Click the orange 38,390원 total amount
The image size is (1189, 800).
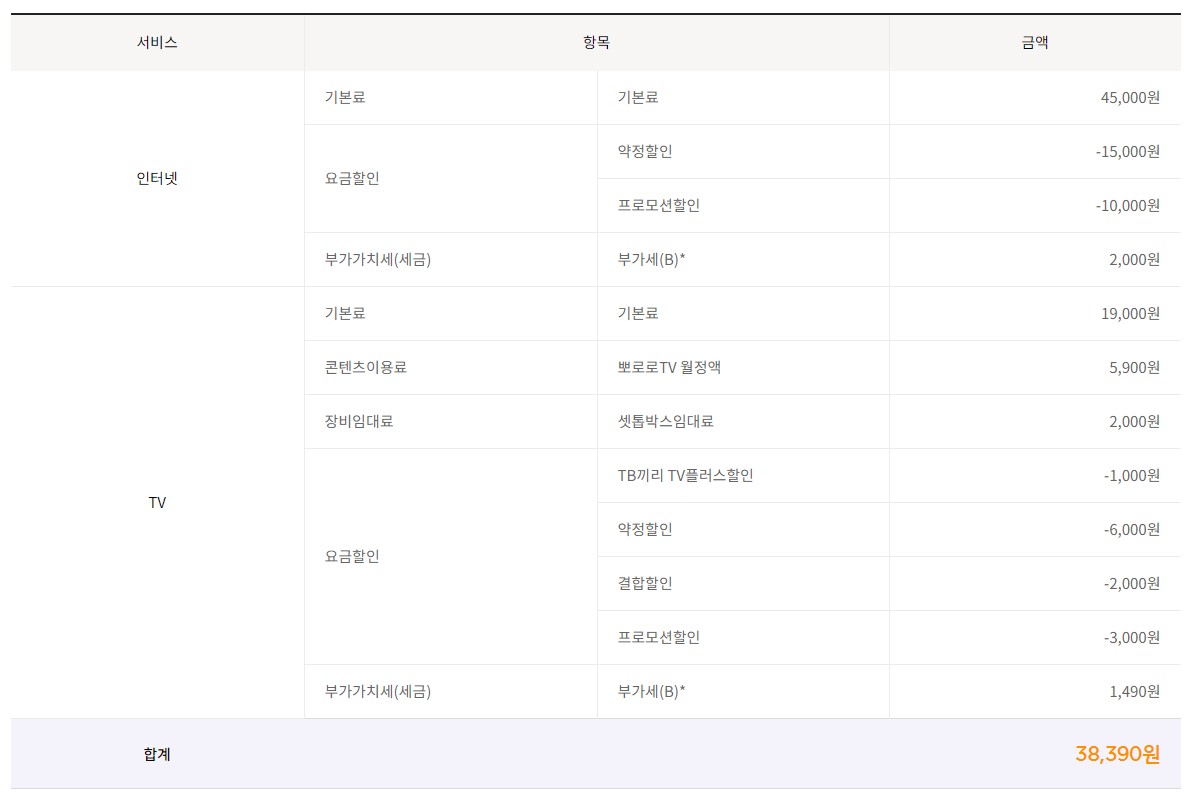point(1117,755)
